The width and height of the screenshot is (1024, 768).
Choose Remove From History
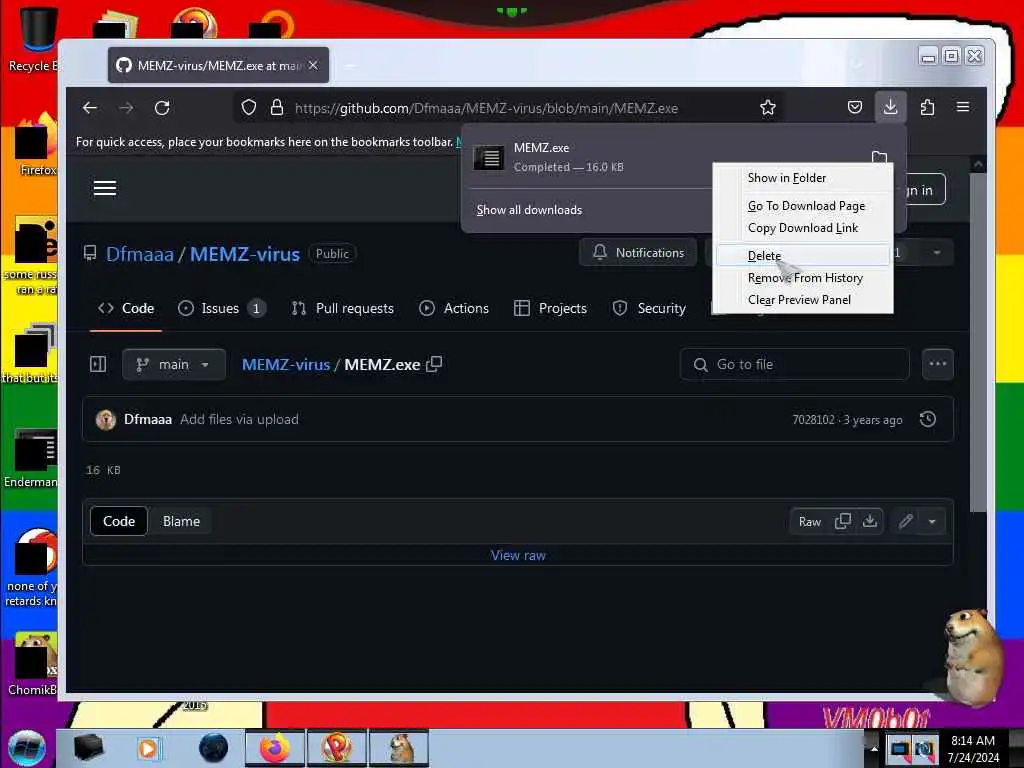pos(803,278)
